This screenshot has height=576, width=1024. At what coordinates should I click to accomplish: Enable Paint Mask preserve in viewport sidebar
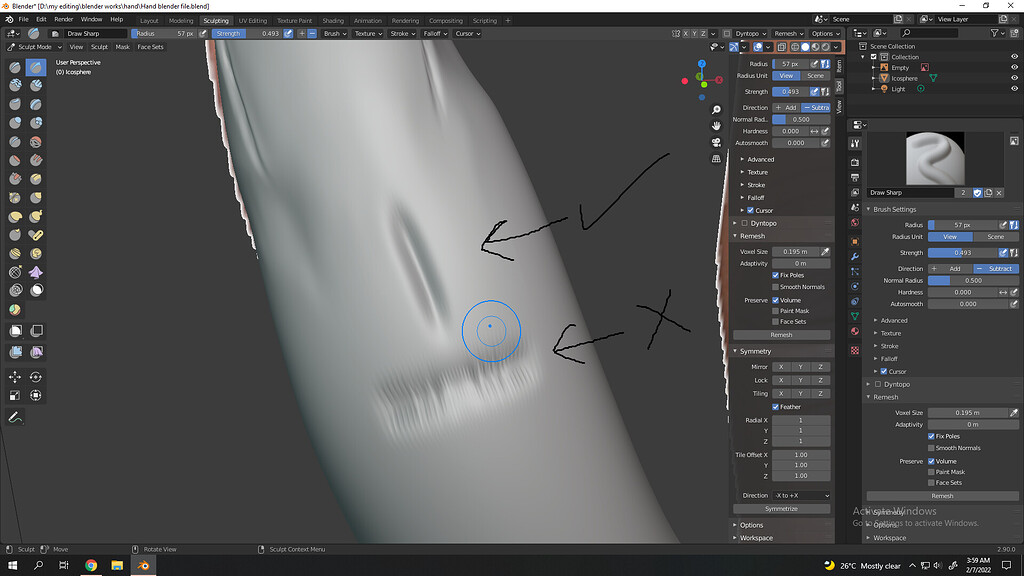click(x=775, y=311)
